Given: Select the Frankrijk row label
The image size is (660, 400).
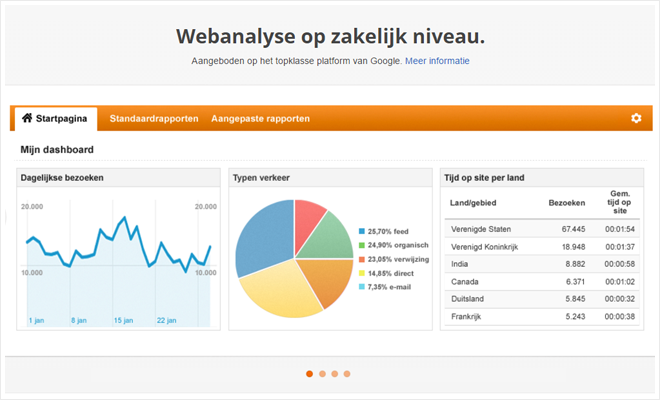Looking at the screenshot, I should coord(466,317).
